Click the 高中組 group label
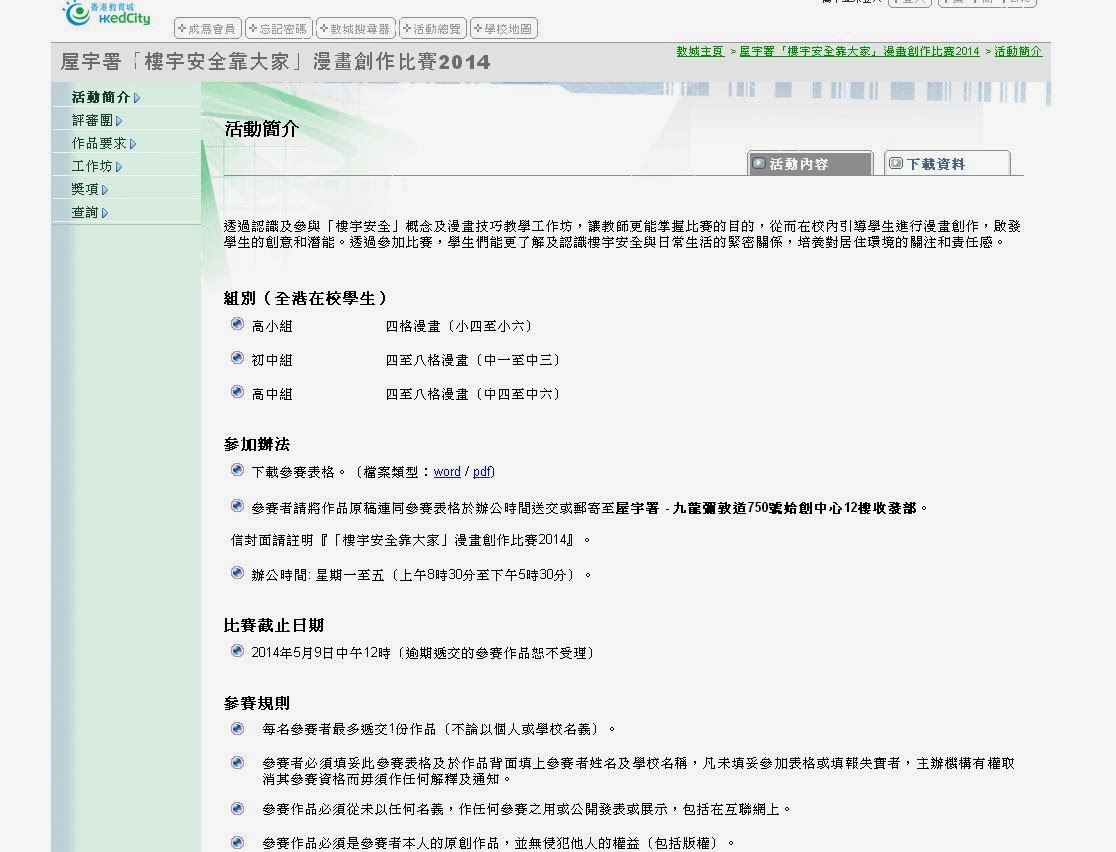The height and width of the screenshot is (852, 1116). click(x=272, y=394)
